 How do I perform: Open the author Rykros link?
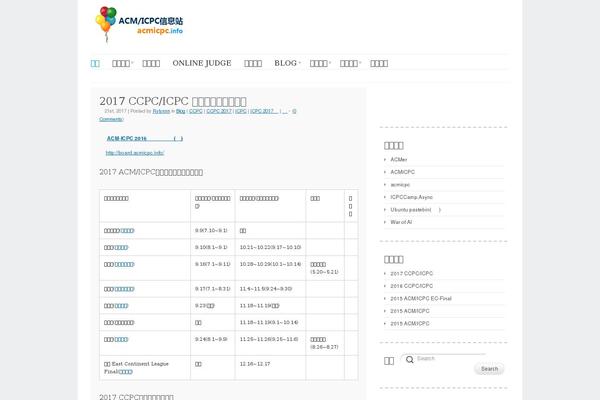[x=161, y=111]
